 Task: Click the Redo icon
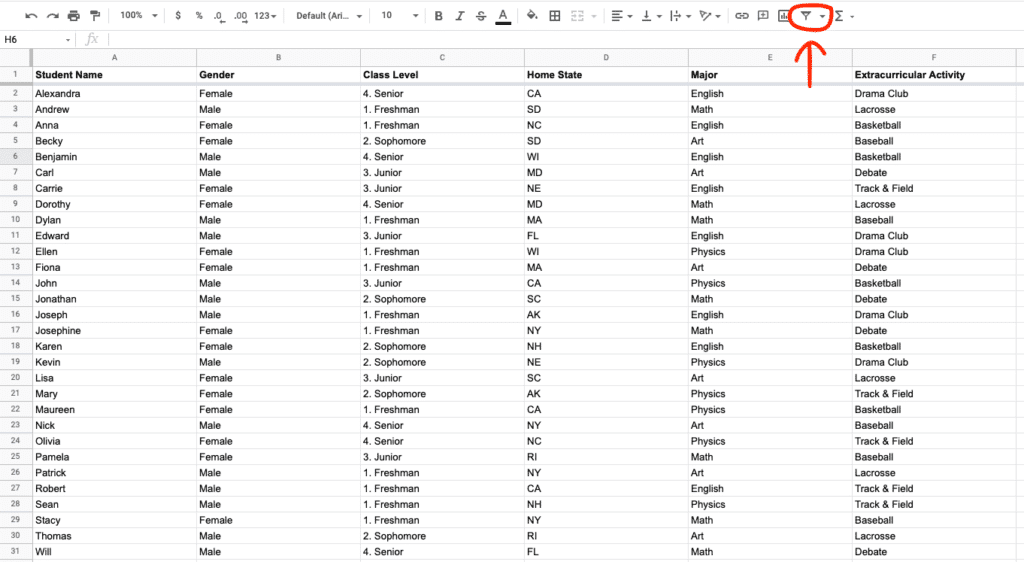(x=52, y=16)
